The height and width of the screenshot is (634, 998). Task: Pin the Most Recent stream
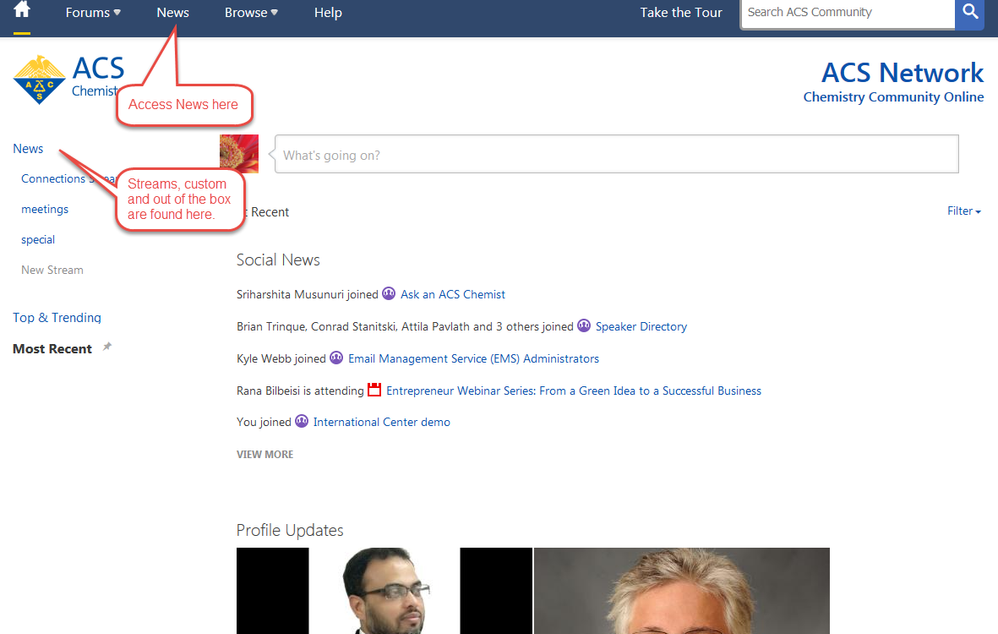pos(107,347)
